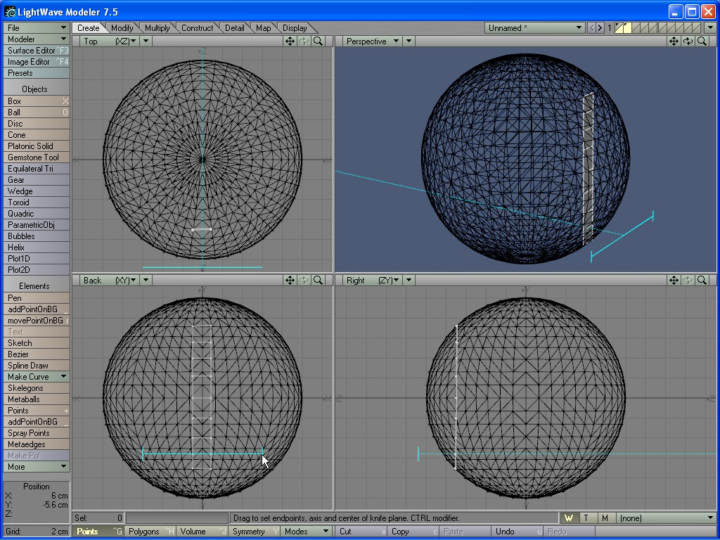Click the zoom magnifier in the Right viewport
Image resolution: width=720 pixels, height=540 pixels.
click(702, 280)
